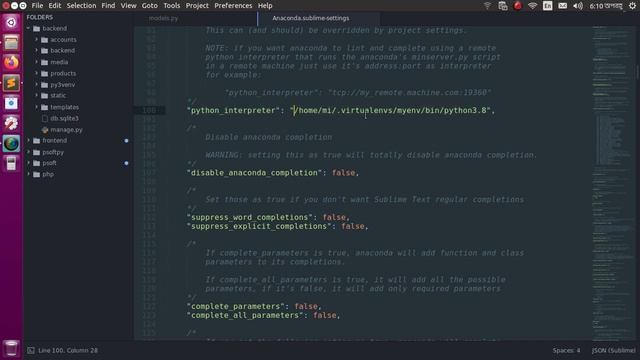This screenshot has width=640, height=360.
Task: Click the "suppress_explicit_completions" key
Action: [259, 226]
